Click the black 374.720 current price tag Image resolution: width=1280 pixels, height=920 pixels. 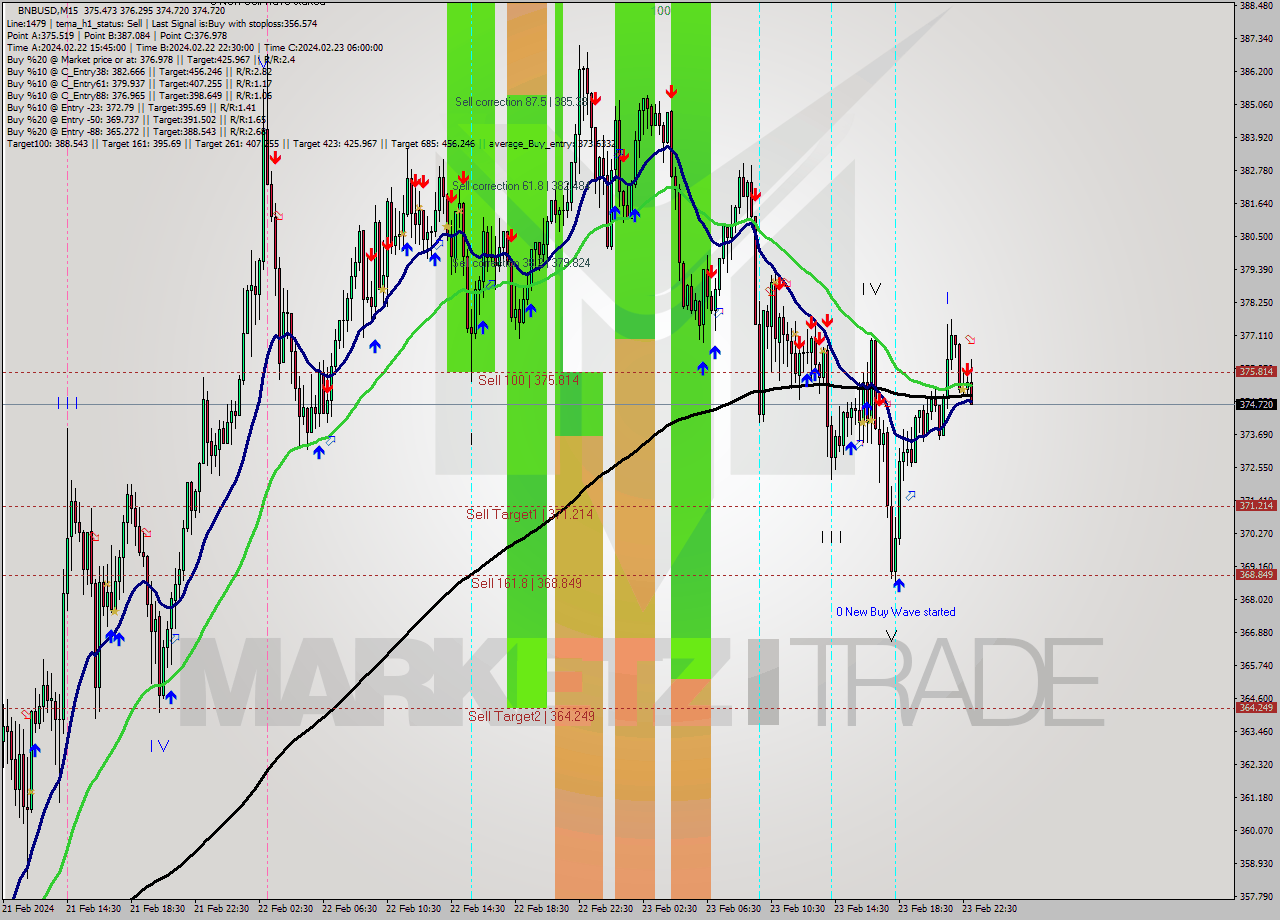(1256, 404)
